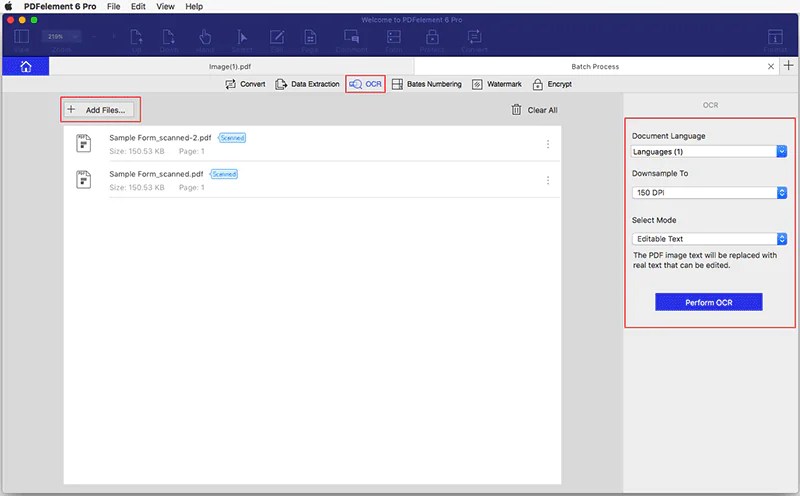Click the Document Language label
800x496 pixels.
[x=668, y=136]
